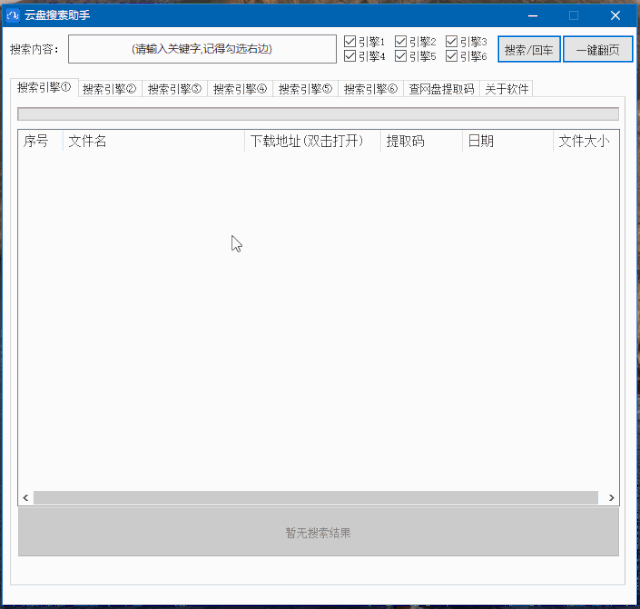Open the 搜索引擎③ tab

tap(175, 89)
